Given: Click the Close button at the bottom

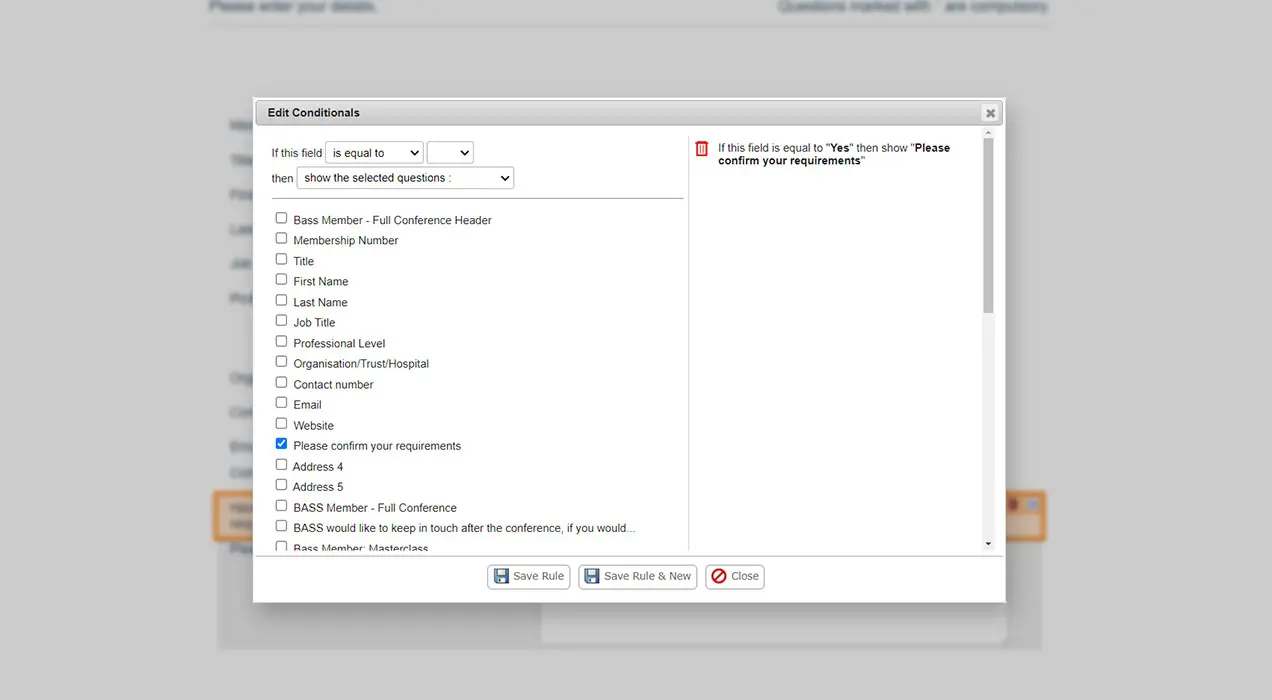Looking at the screenshot, I should (734, 576).
